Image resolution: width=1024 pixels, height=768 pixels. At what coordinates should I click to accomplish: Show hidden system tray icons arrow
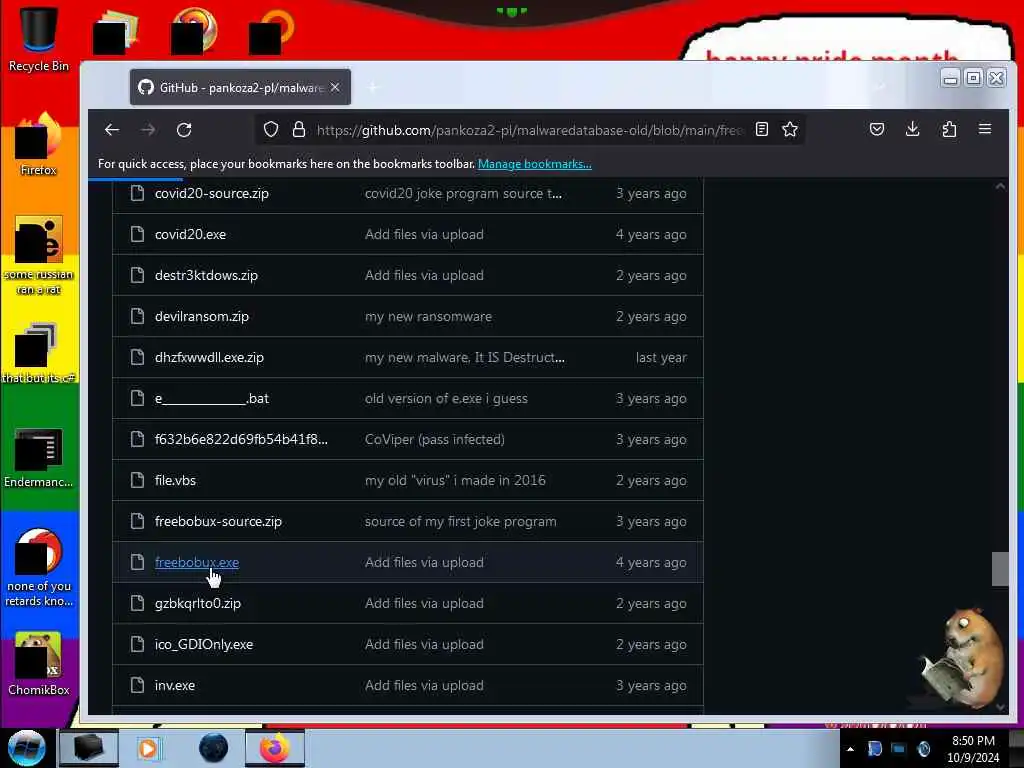click(x=850, y=749)
